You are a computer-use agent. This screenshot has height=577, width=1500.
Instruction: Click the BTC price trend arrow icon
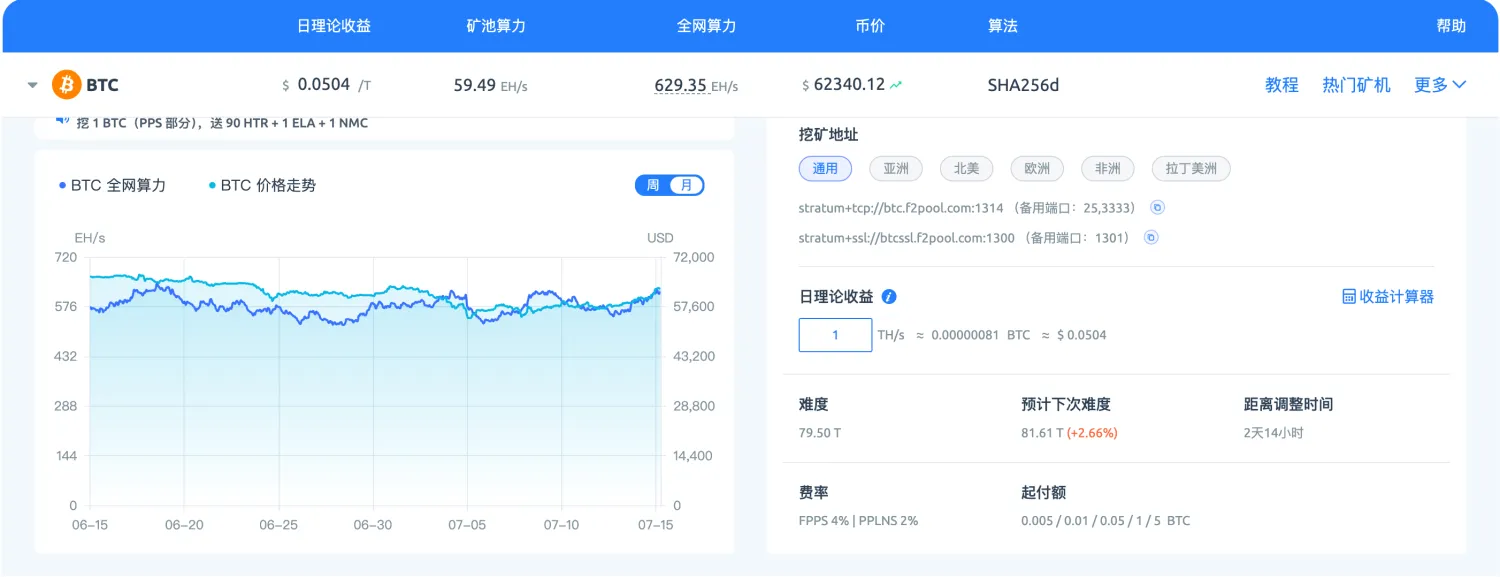[x=897, y=84]
